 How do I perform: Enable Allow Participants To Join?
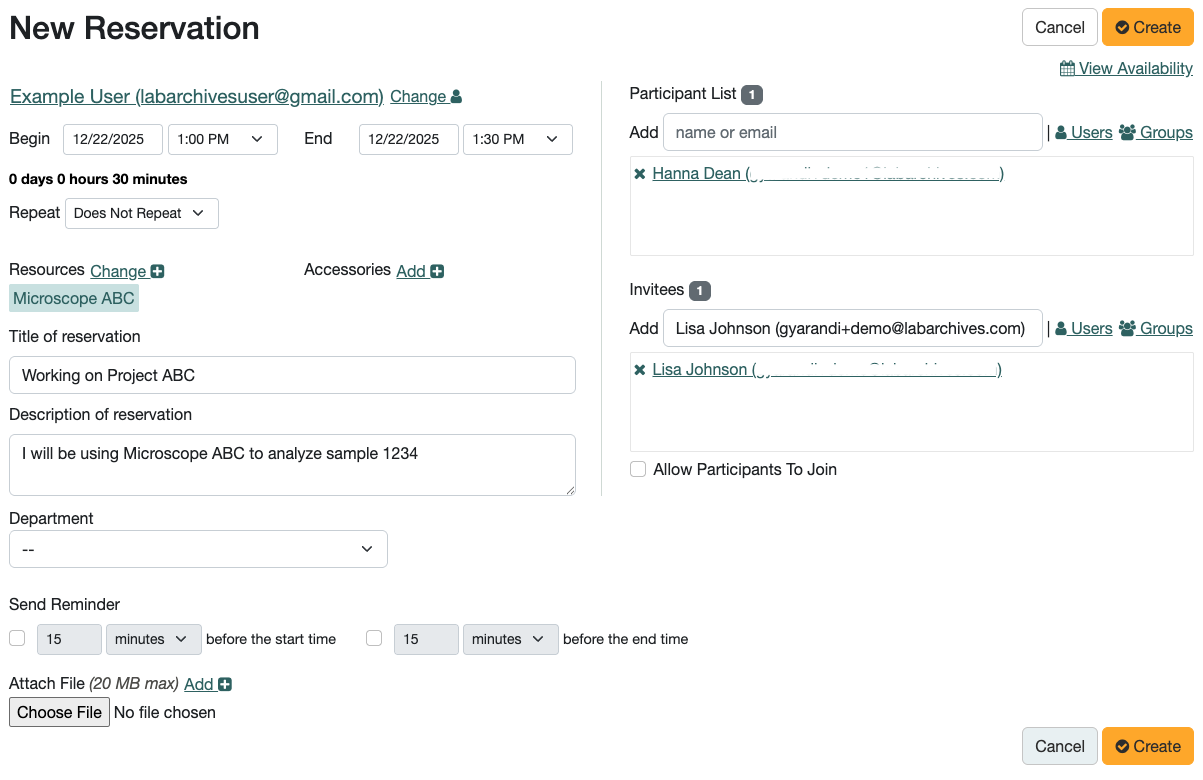pyautogui.click(x=637, y=469)
